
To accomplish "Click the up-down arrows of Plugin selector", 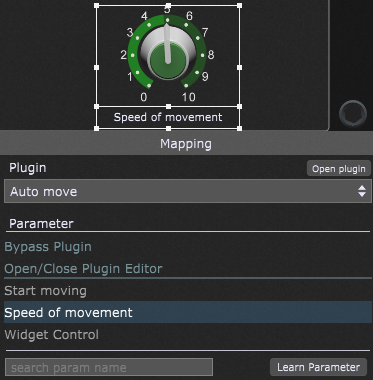I will click(x=362, y=191).
